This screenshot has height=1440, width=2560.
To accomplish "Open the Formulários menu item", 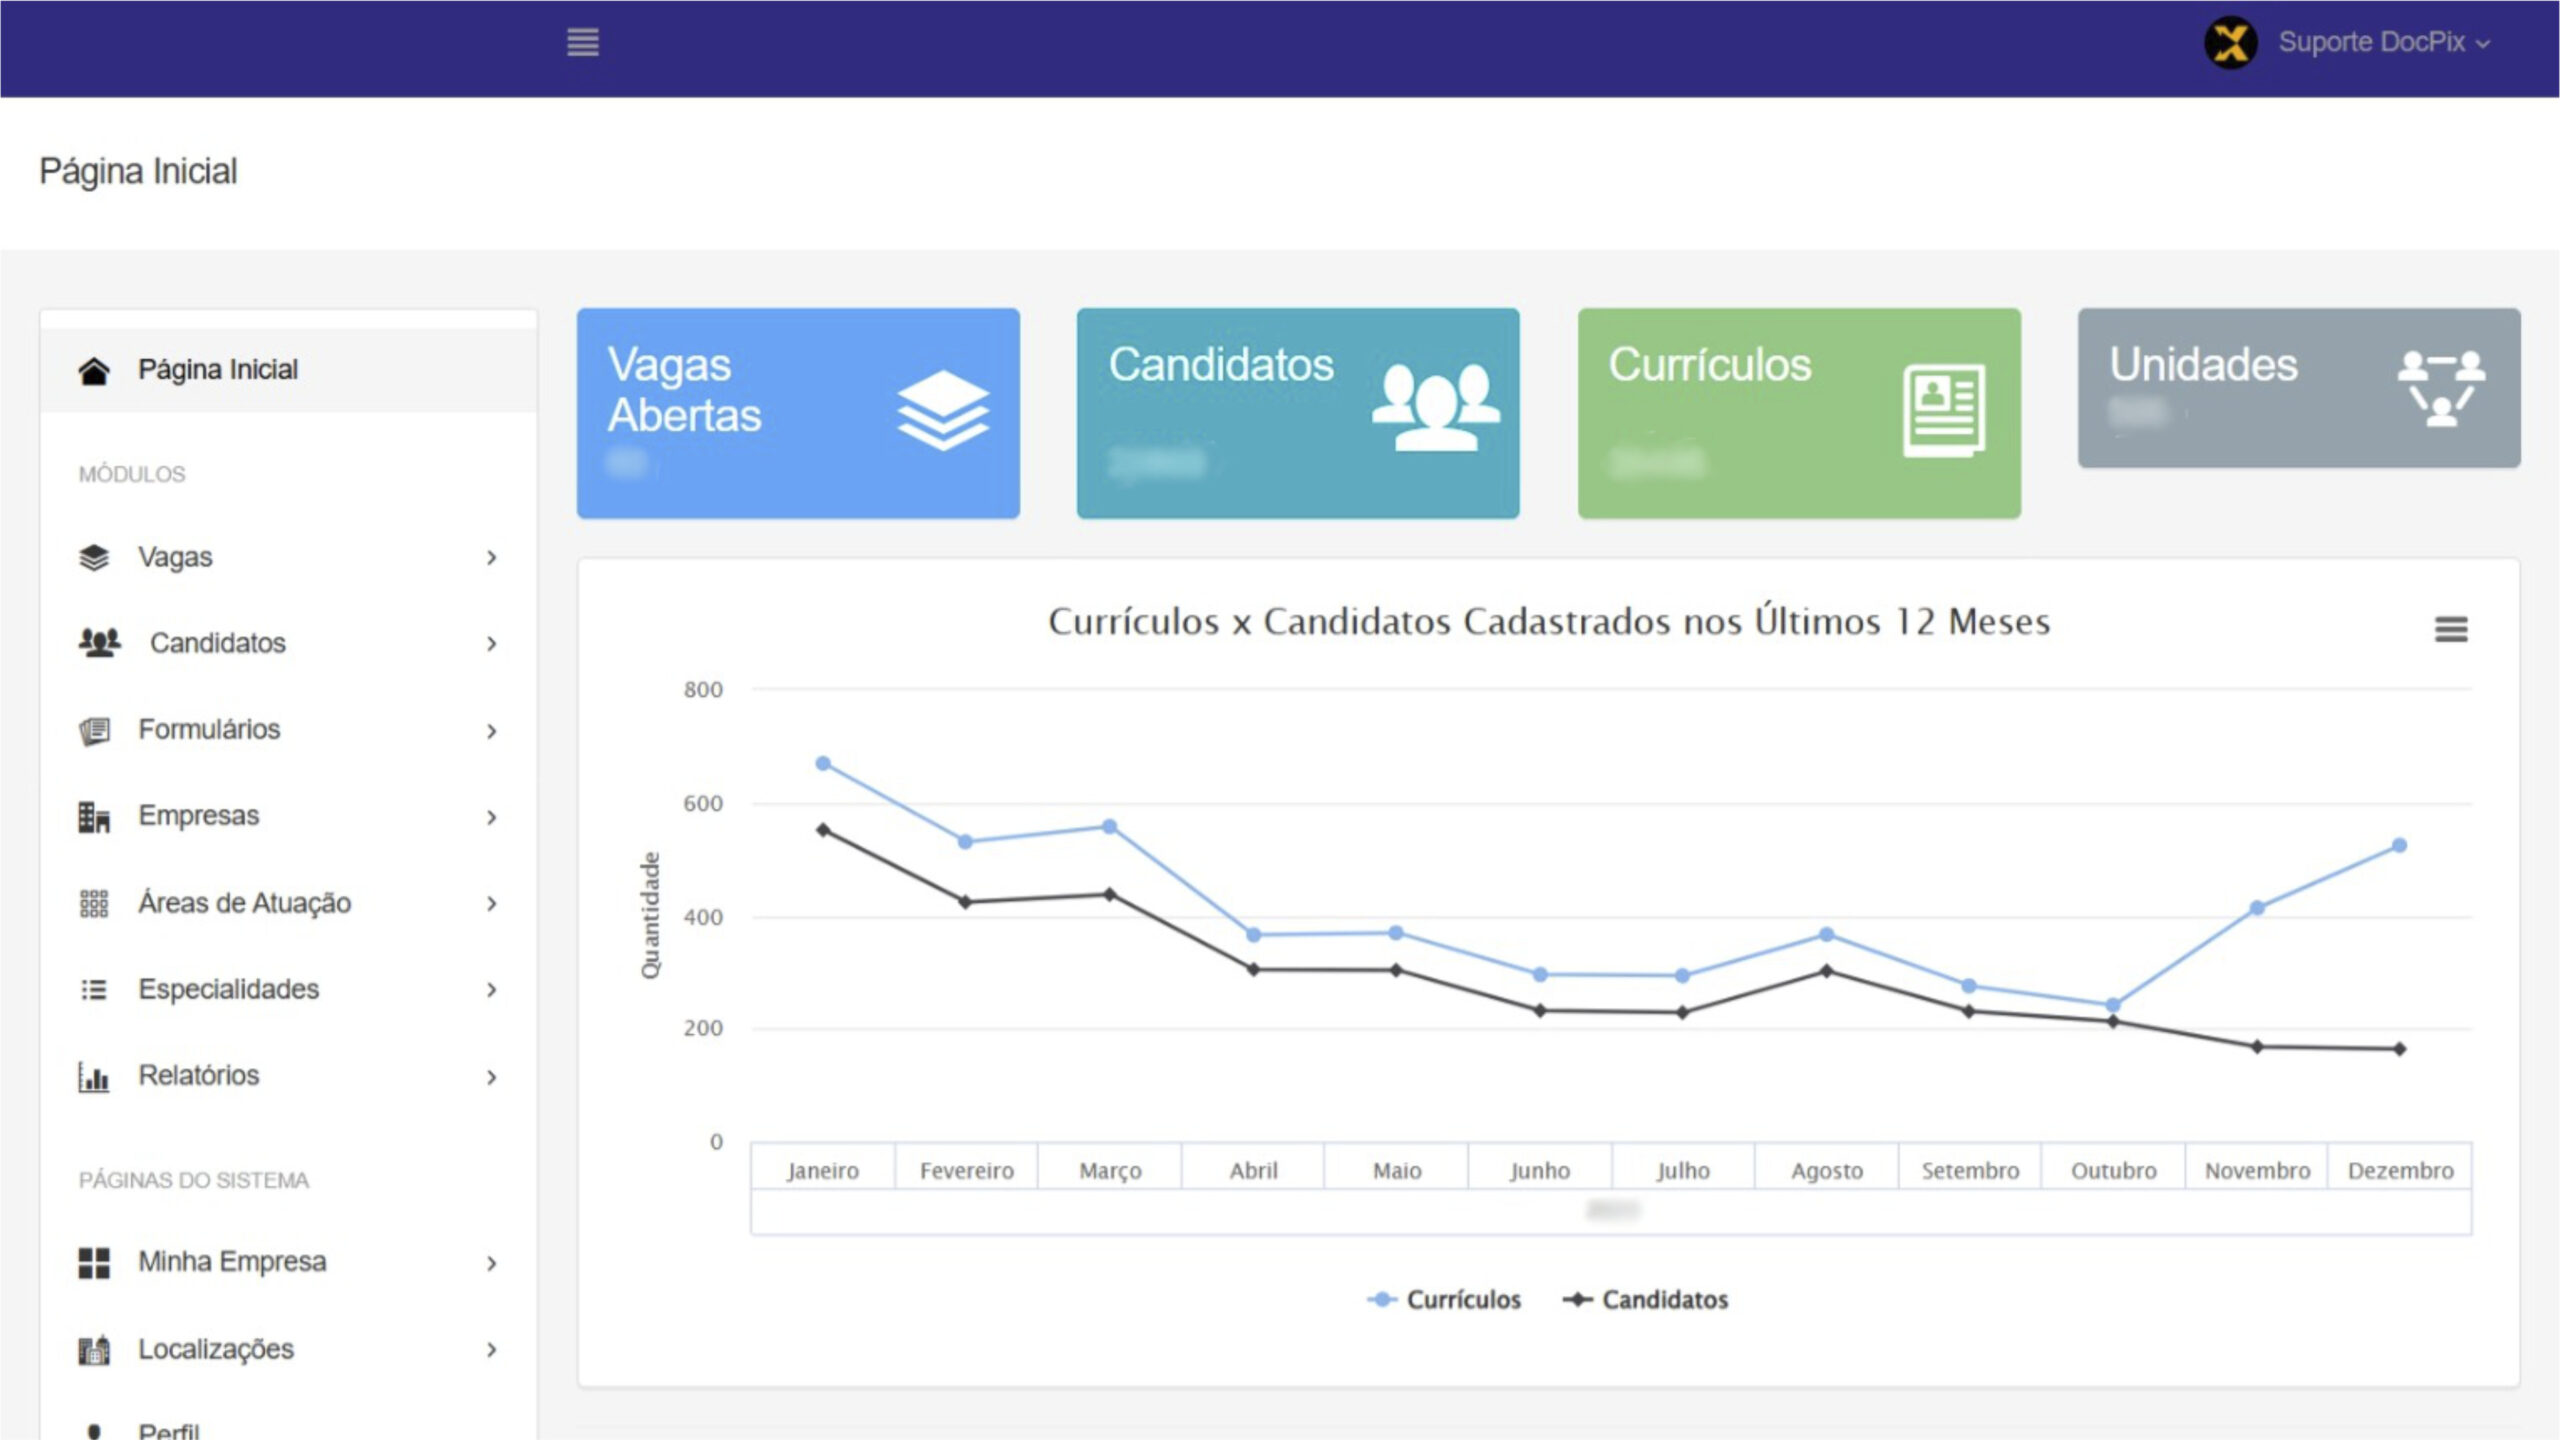I will [209, 730].
